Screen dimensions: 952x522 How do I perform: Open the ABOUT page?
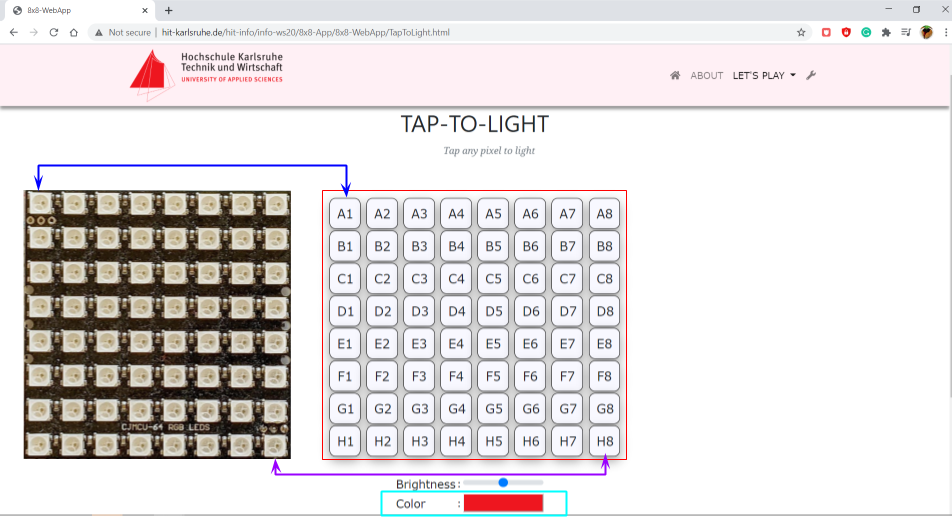click(706, 75)
